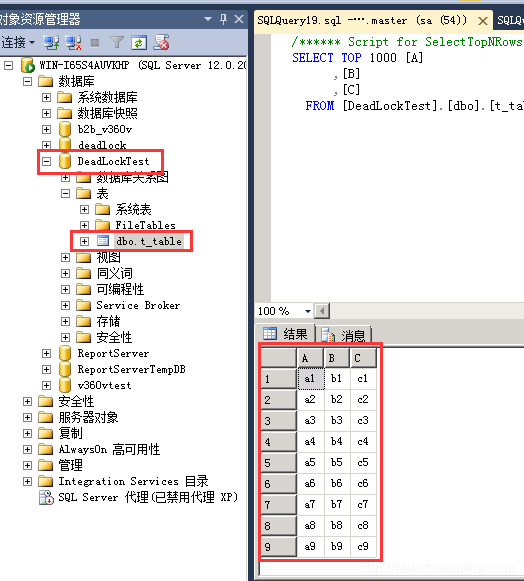This screenshot has width=524, height=581.
Task: Open the 连接 dropdown in Object Explorer
Action: 18,43
